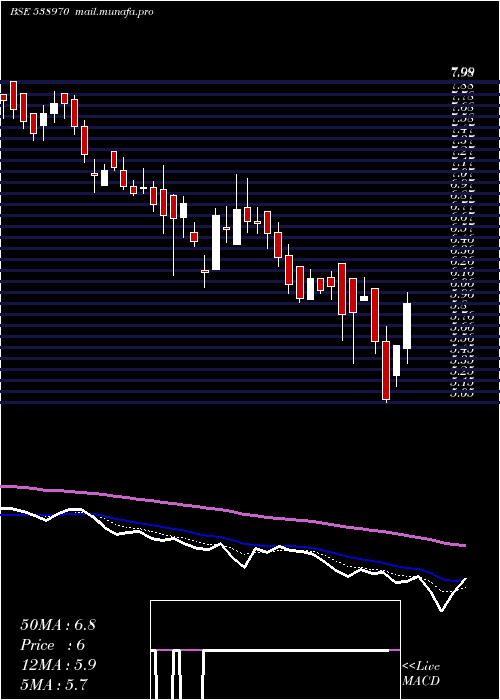Select the 12MA : 5.9 readout
The image size is (500, 700).
coord(58,665)
